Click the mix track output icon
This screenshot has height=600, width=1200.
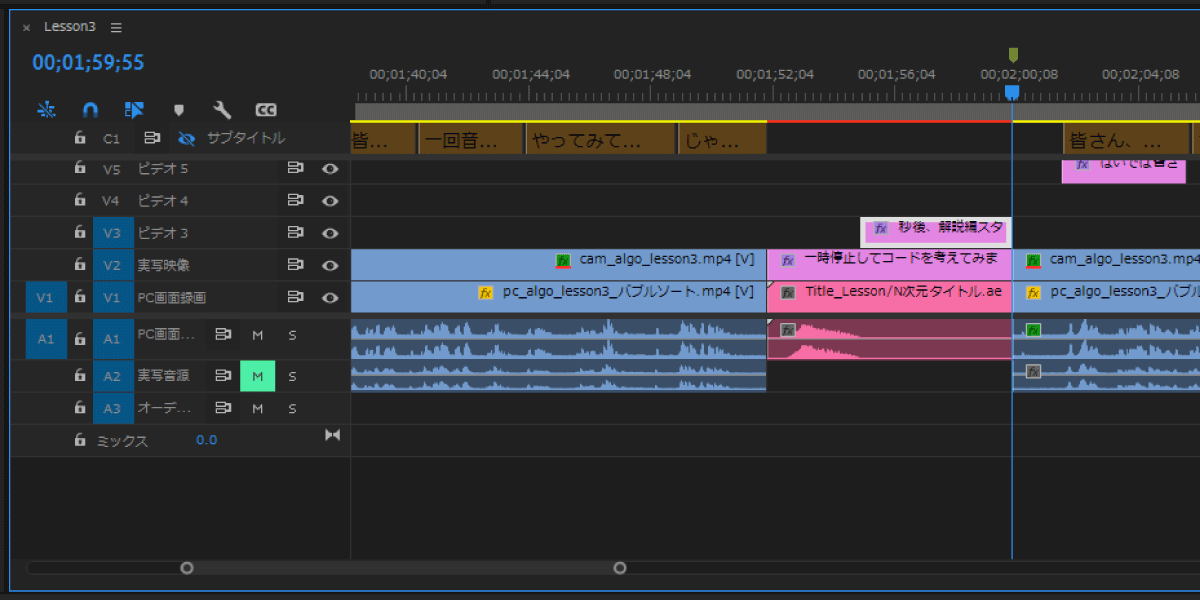pyautogui.click(x=333, y=436)
